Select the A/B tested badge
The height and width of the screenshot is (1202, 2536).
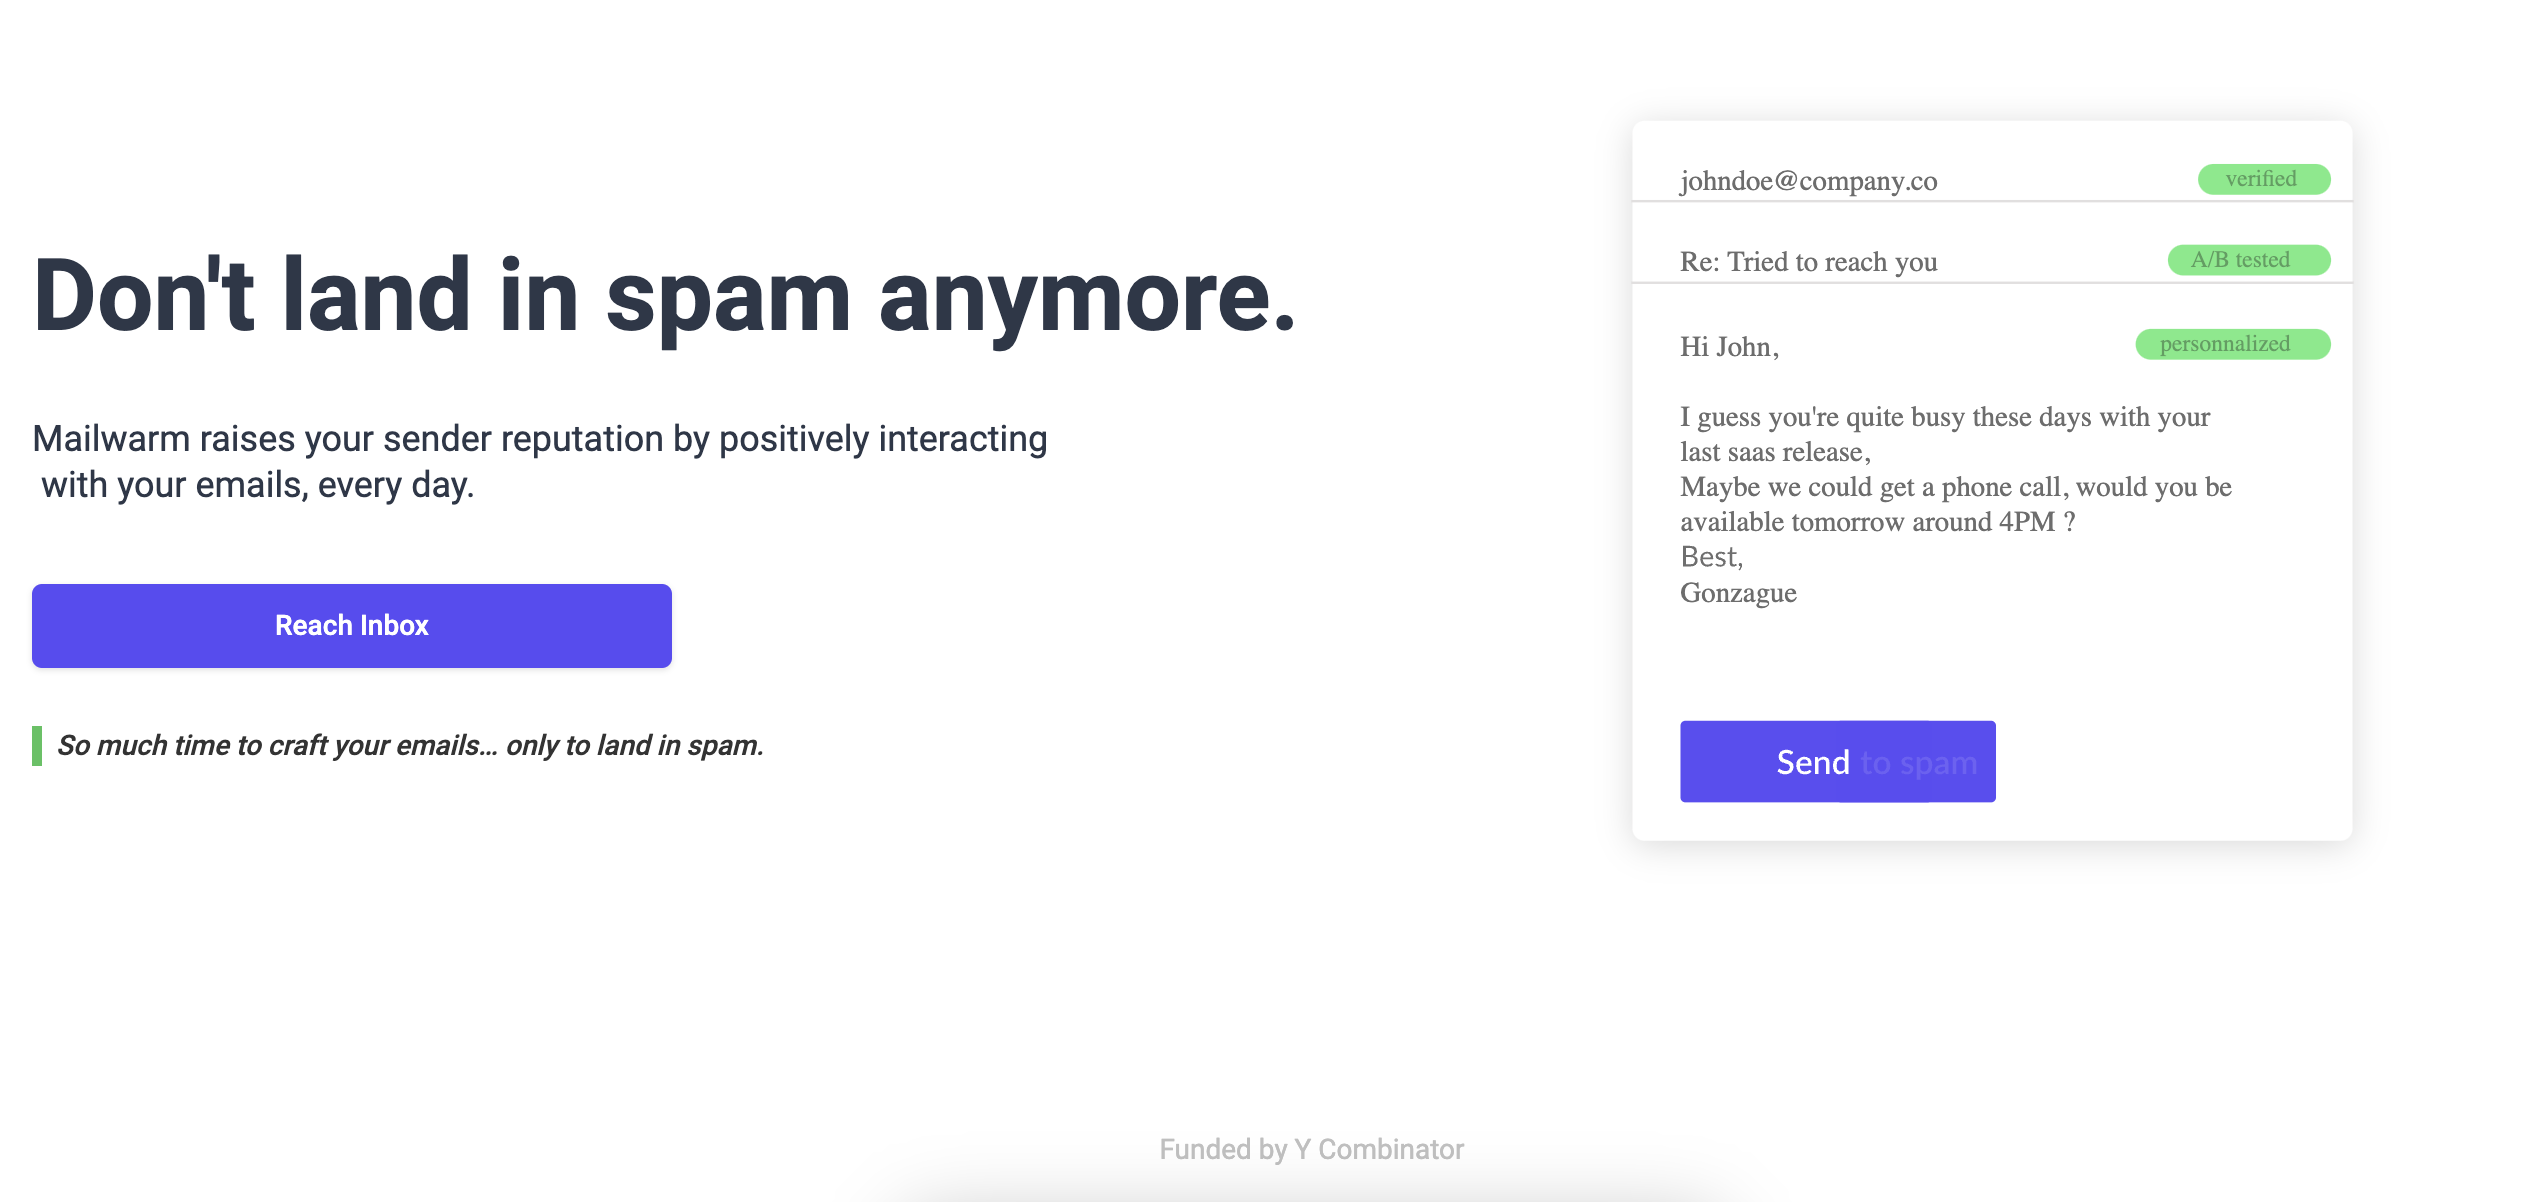(2248, 260)
